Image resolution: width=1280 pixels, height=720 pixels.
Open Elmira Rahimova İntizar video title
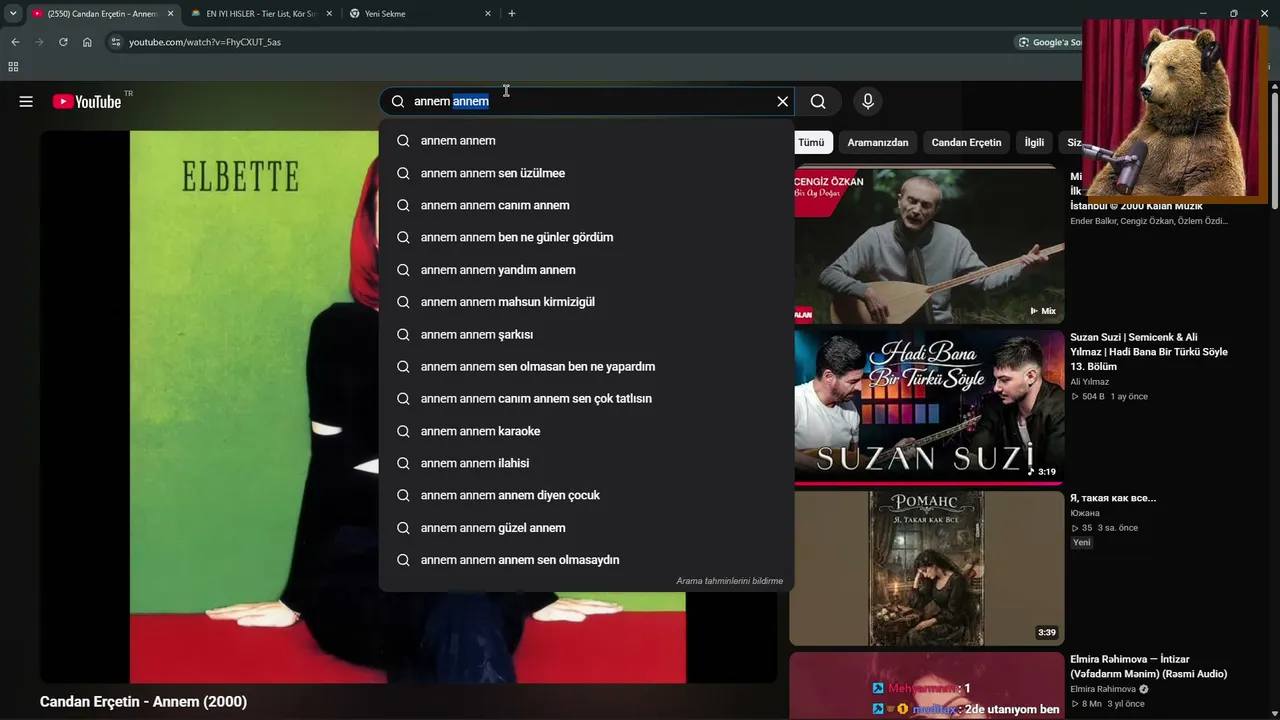coord(1149,666)
